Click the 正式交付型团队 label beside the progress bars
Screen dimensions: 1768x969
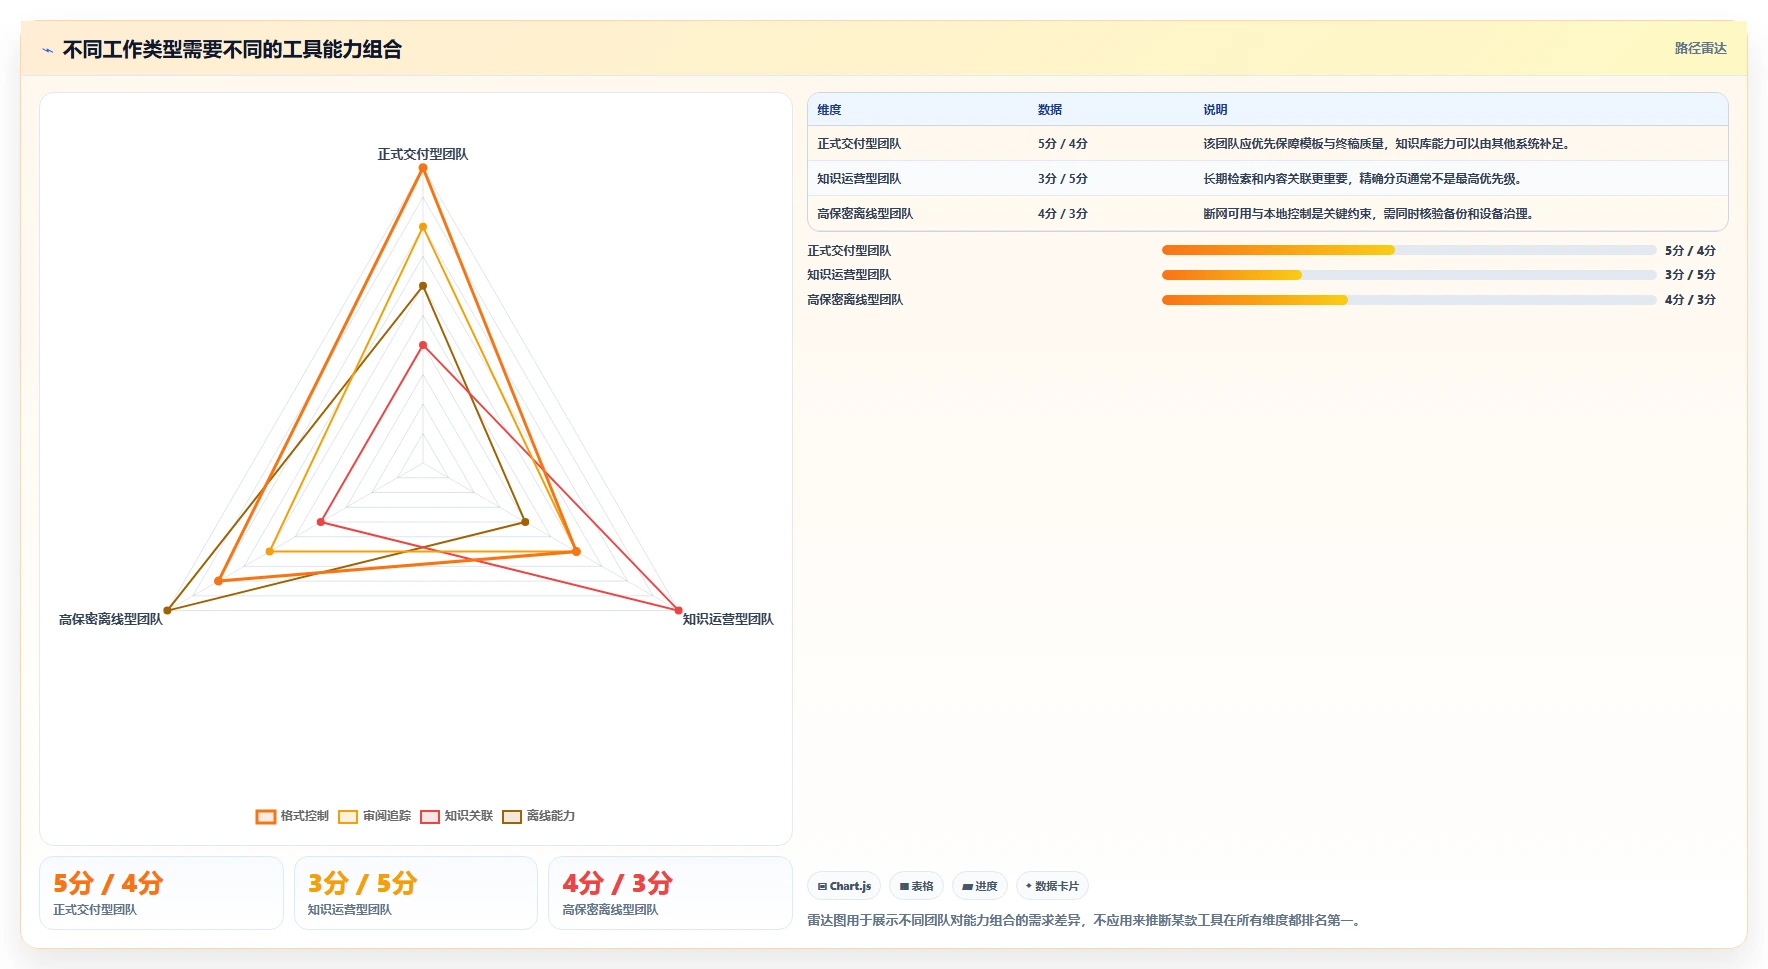(849, 251)
